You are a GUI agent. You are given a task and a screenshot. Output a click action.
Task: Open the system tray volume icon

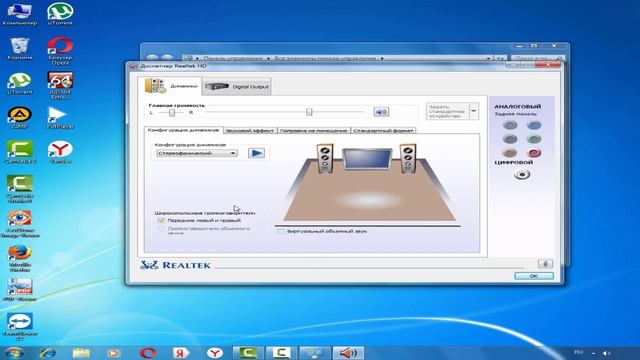[607, 353]
